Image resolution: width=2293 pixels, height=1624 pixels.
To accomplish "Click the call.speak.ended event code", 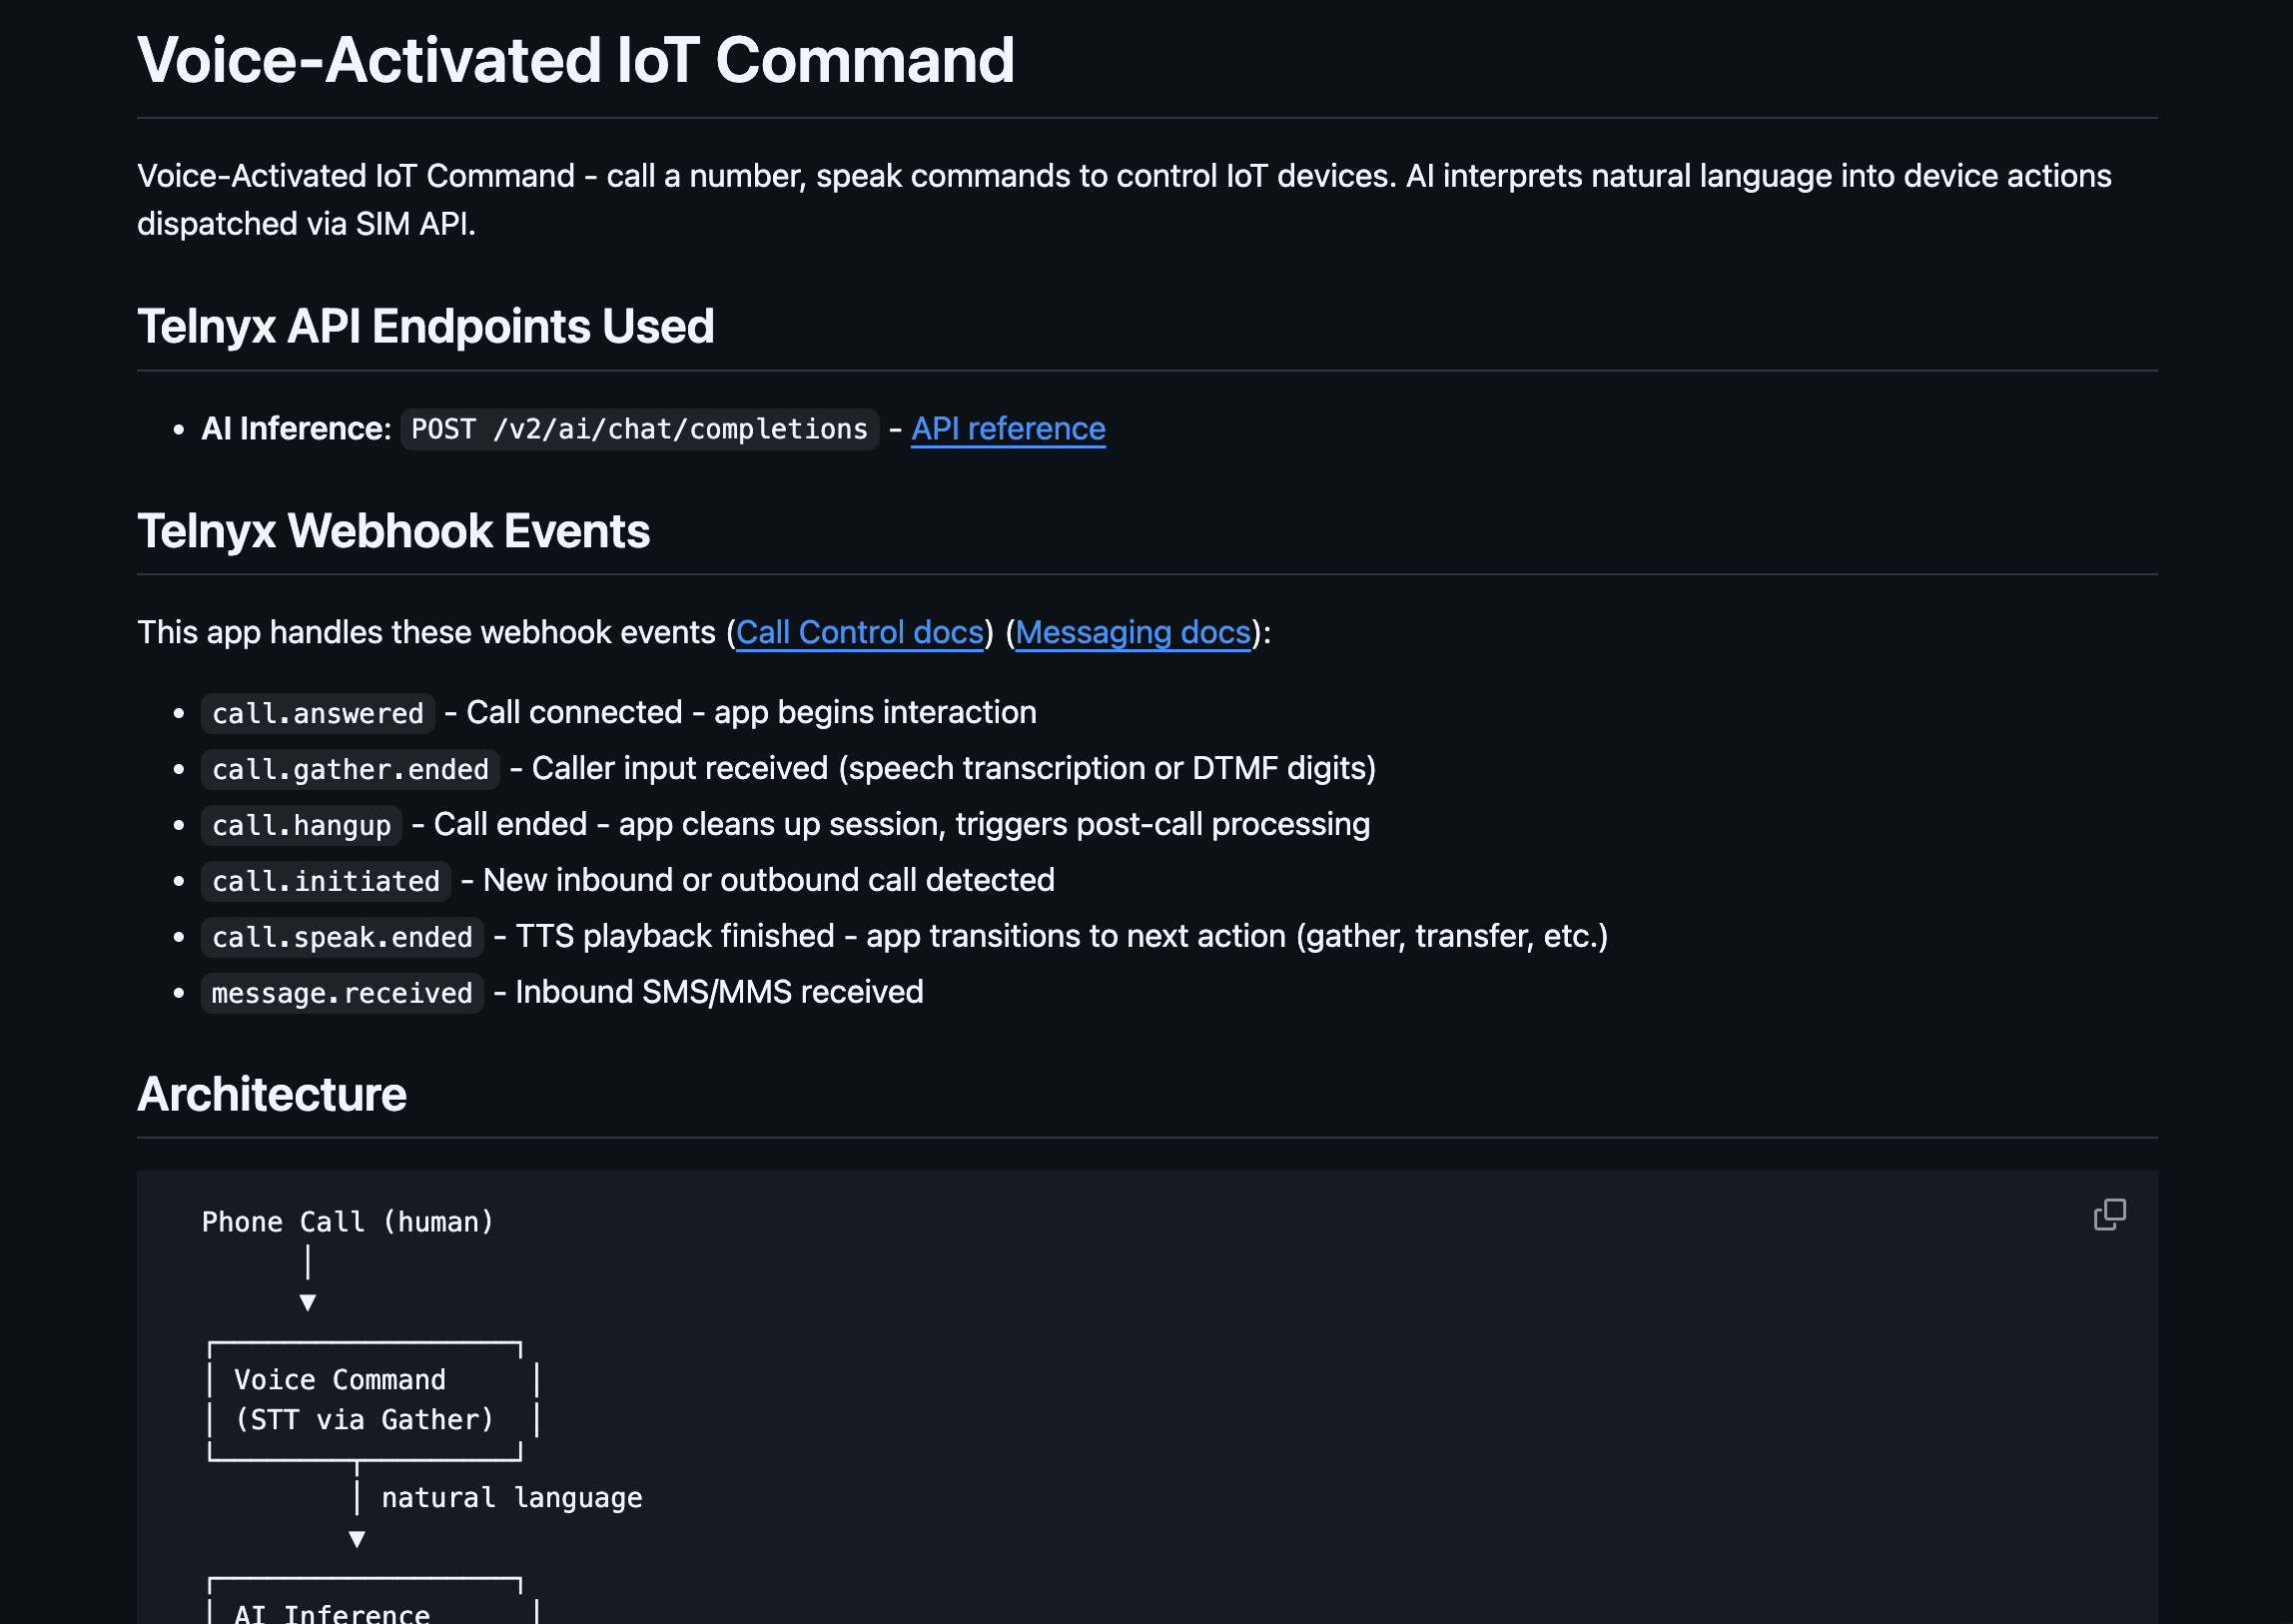I will pos(342,937).
